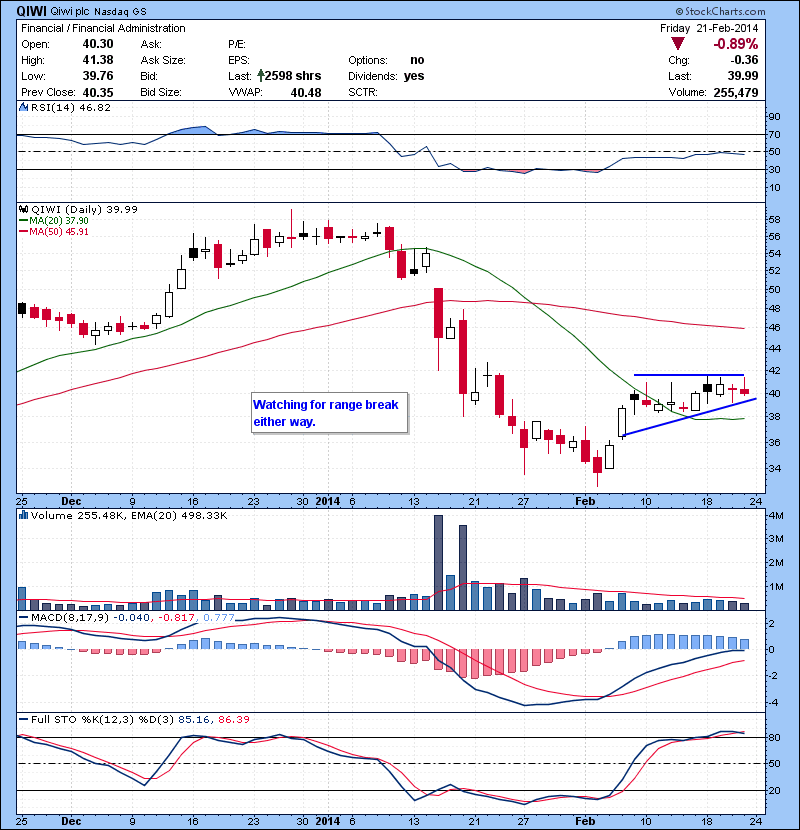Viewport: 800px width, 830px height.
Task: Click the Dividends: yes entry
Action: click(x=386, y=76)
